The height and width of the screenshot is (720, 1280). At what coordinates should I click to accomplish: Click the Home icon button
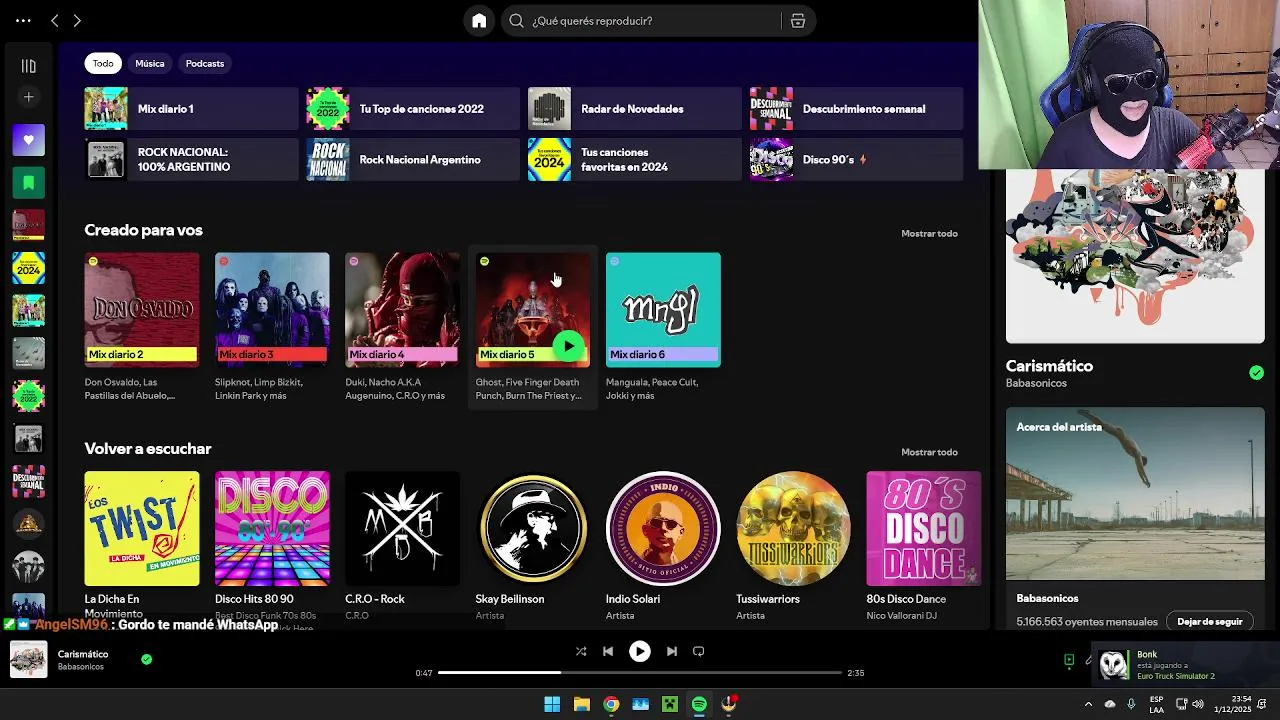(x=479, y=20)
